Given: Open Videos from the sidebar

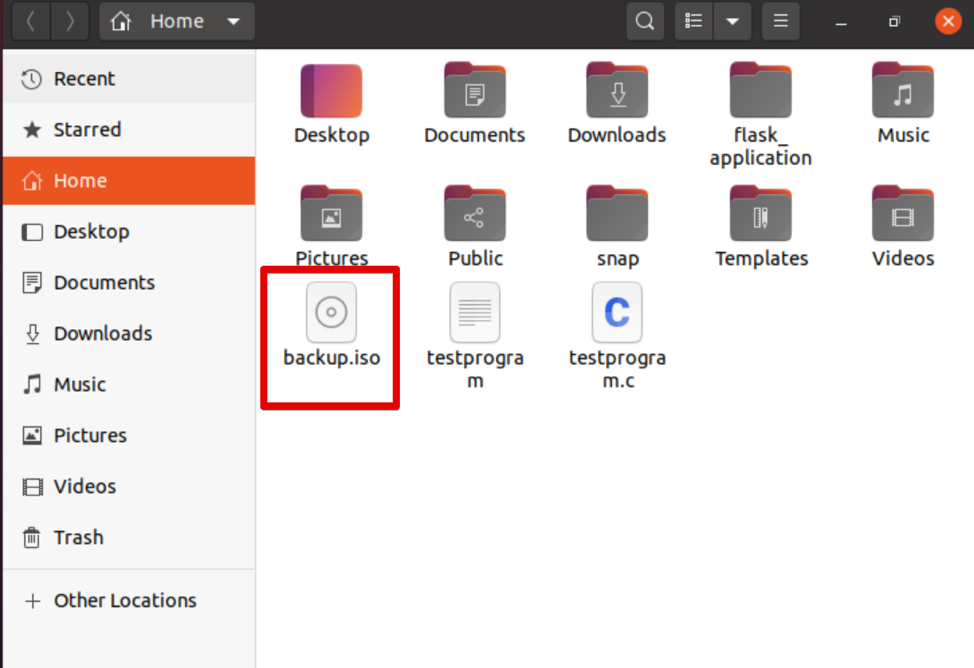Looking at the screenshot, I should [x=129, y=487].
